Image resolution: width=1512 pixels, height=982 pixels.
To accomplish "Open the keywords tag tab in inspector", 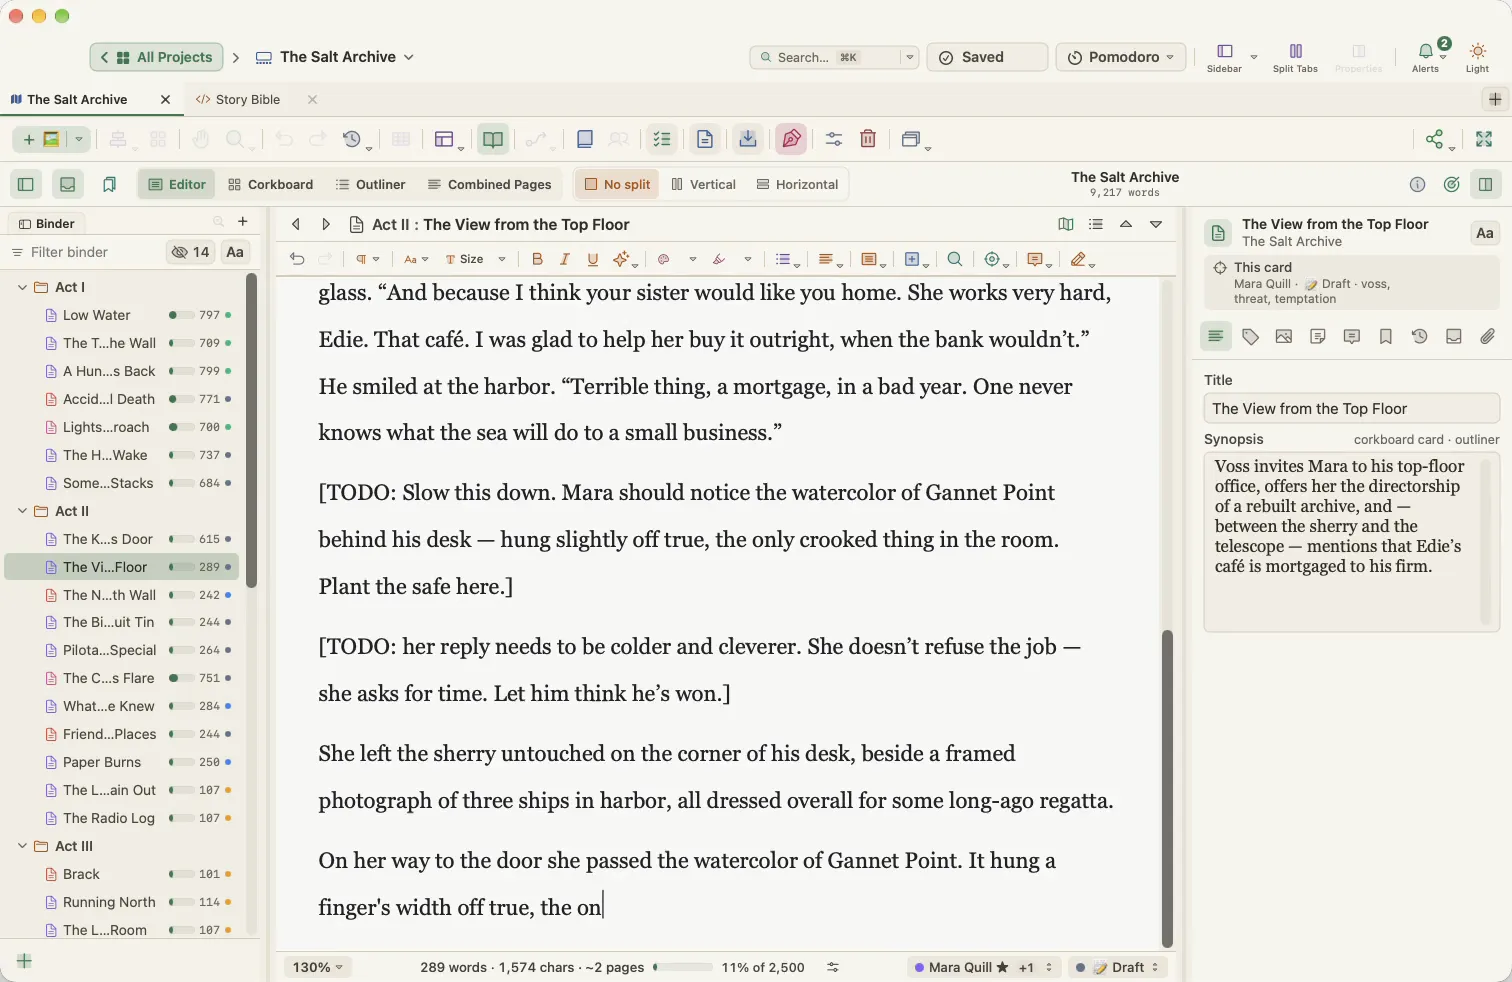I will point(1250,337).
